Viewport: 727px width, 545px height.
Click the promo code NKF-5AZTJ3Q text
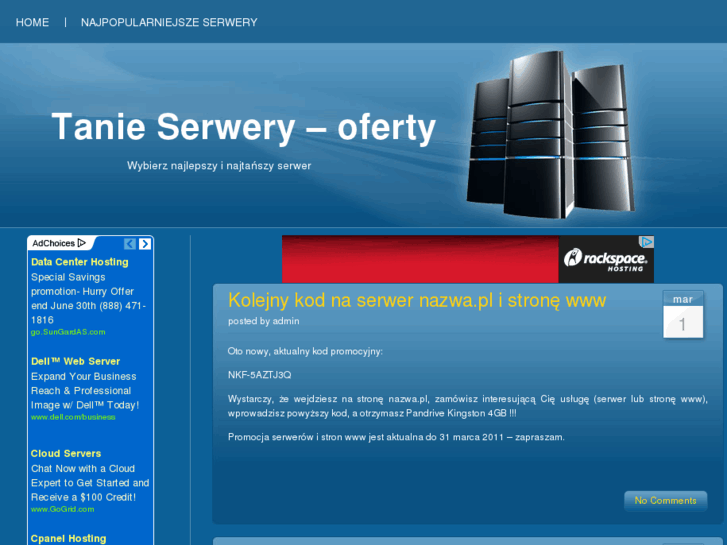coord(260,375)
